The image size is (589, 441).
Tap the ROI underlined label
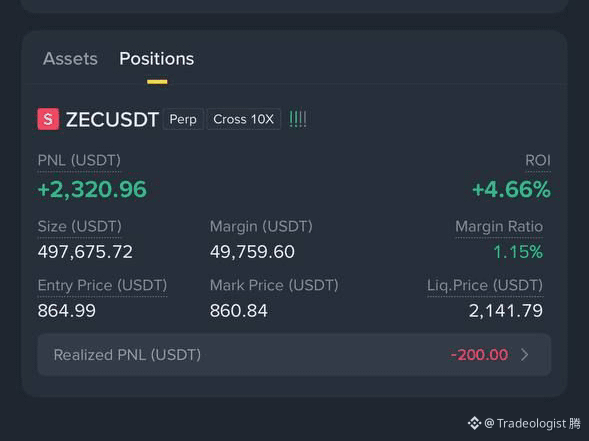pos(538,161)
